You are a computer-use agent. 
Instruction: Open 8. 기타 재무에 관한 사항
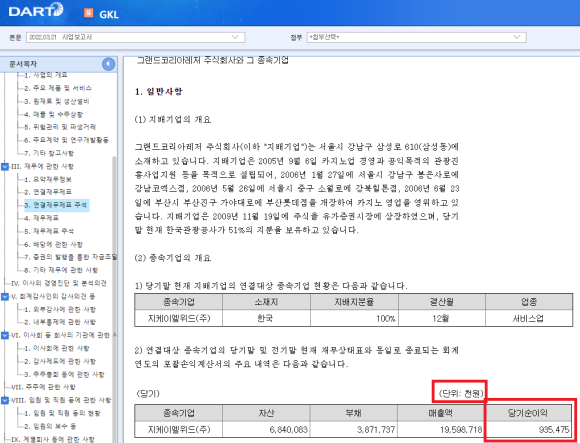point(61,270)
